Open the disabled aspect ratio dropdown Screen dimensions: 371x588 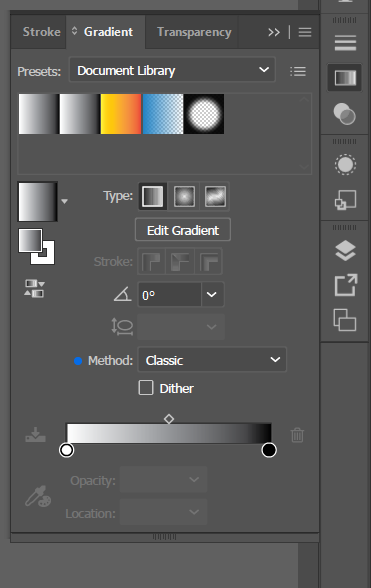181,327
